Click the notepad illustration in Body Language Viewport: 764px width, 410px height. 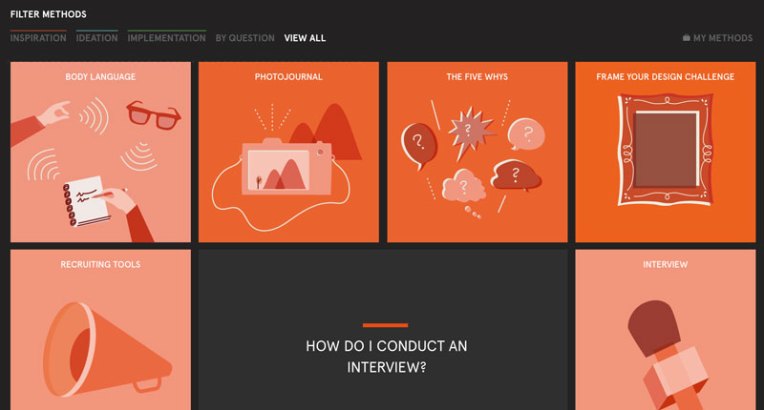(85, 201)
